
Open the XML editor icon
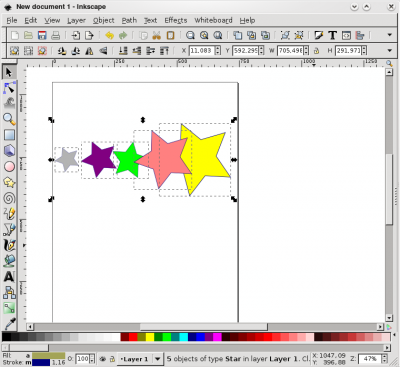[346, 35]
